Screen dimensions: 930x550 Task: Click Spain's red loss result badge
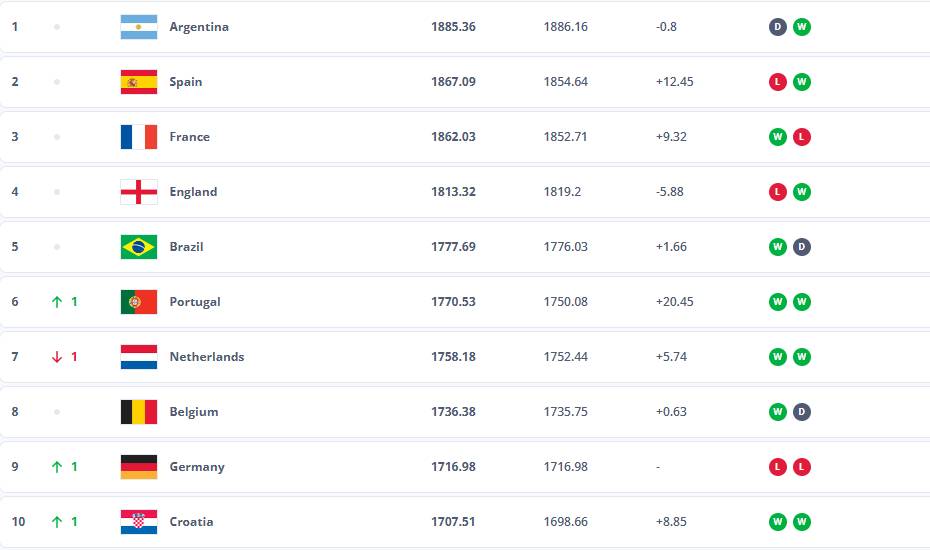777,82
